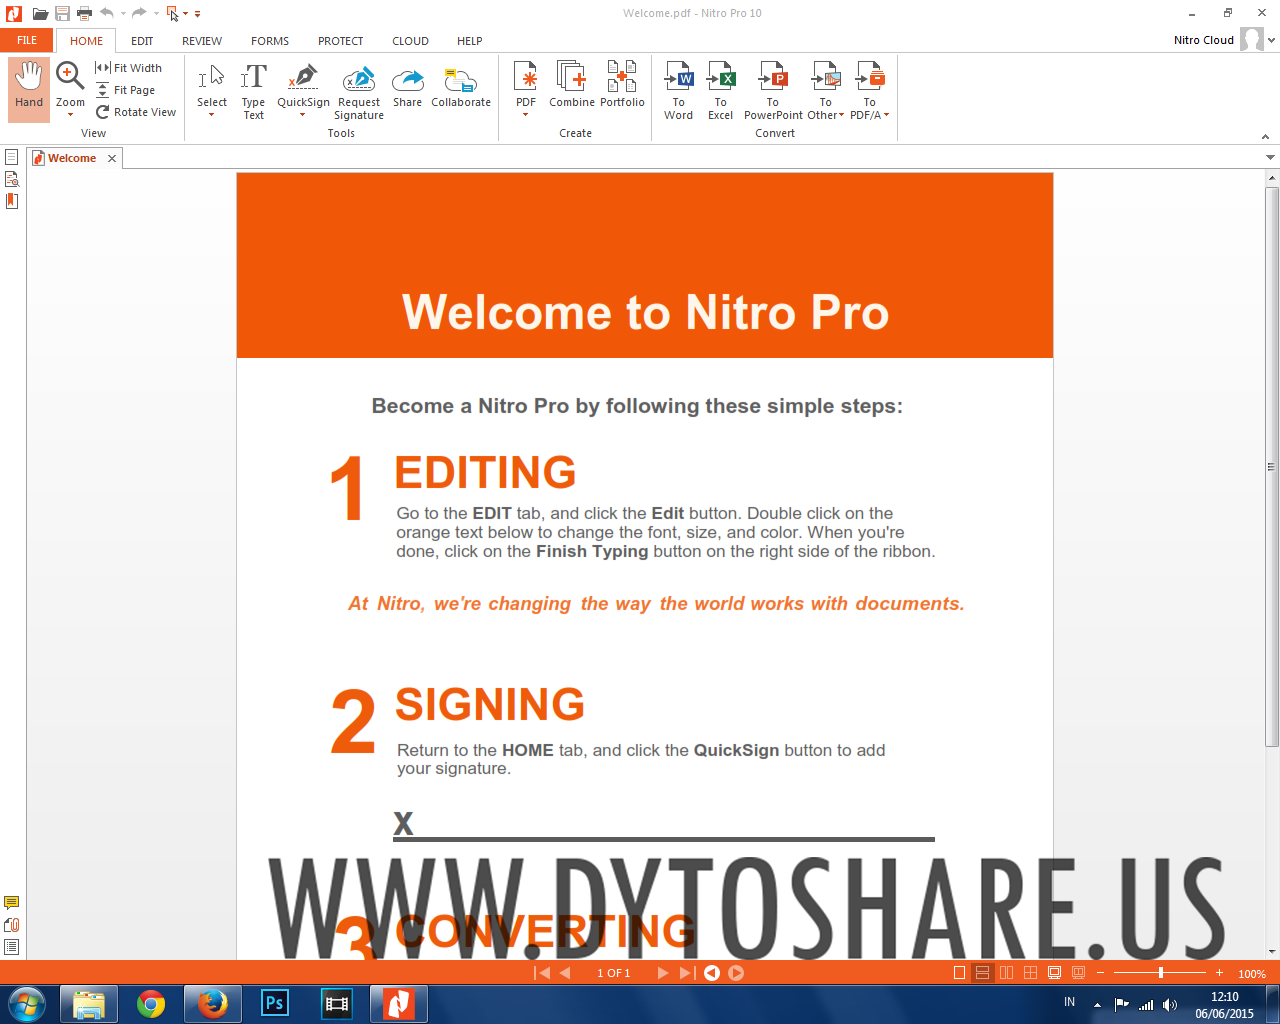
Task: Switch to continuous page layout
Action: [982, 973]
